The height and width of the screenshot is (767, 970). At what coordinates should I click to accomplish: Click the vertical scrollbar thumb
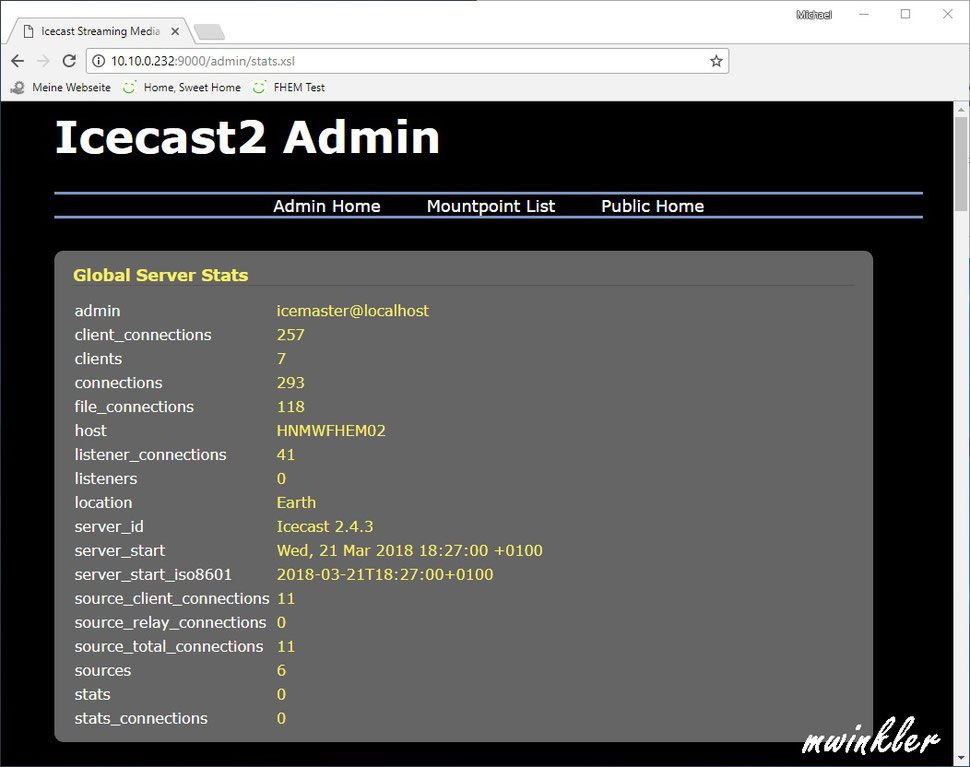961,164
